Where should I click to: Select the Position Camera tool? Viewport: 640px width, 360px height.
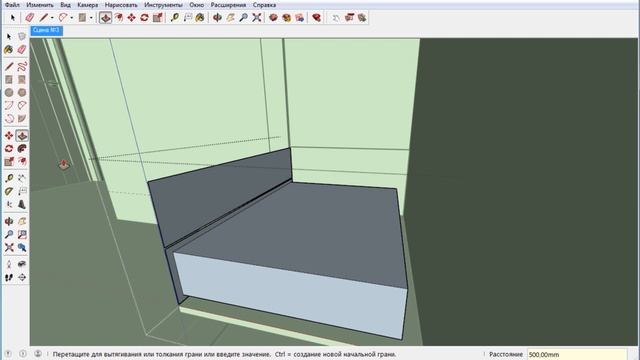click(x=9, y=264)
